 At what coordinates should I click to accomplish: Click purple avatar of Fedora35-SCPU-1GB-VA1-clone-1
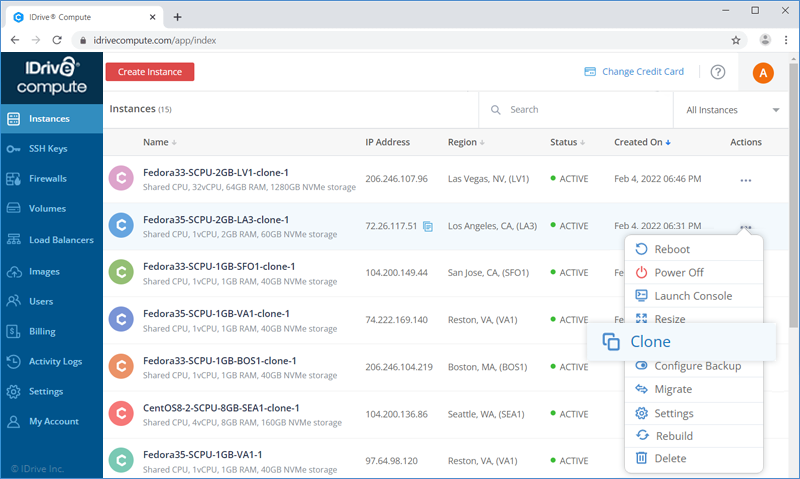pos(121,319)
